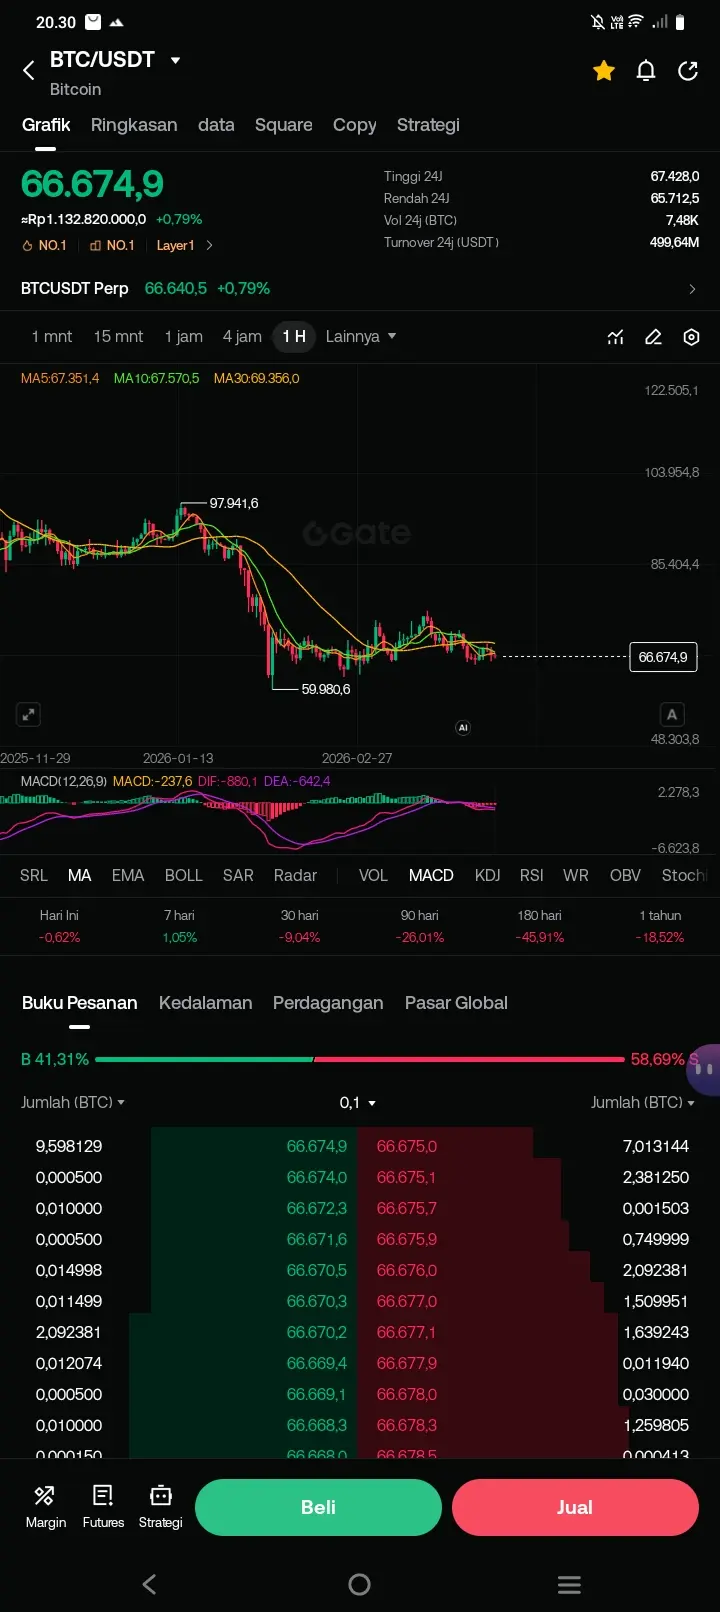The width and height of the screenshot is (720, 1612).
Task: Open Strategi bot icon in bottom bar
Action: point(160,1507)
